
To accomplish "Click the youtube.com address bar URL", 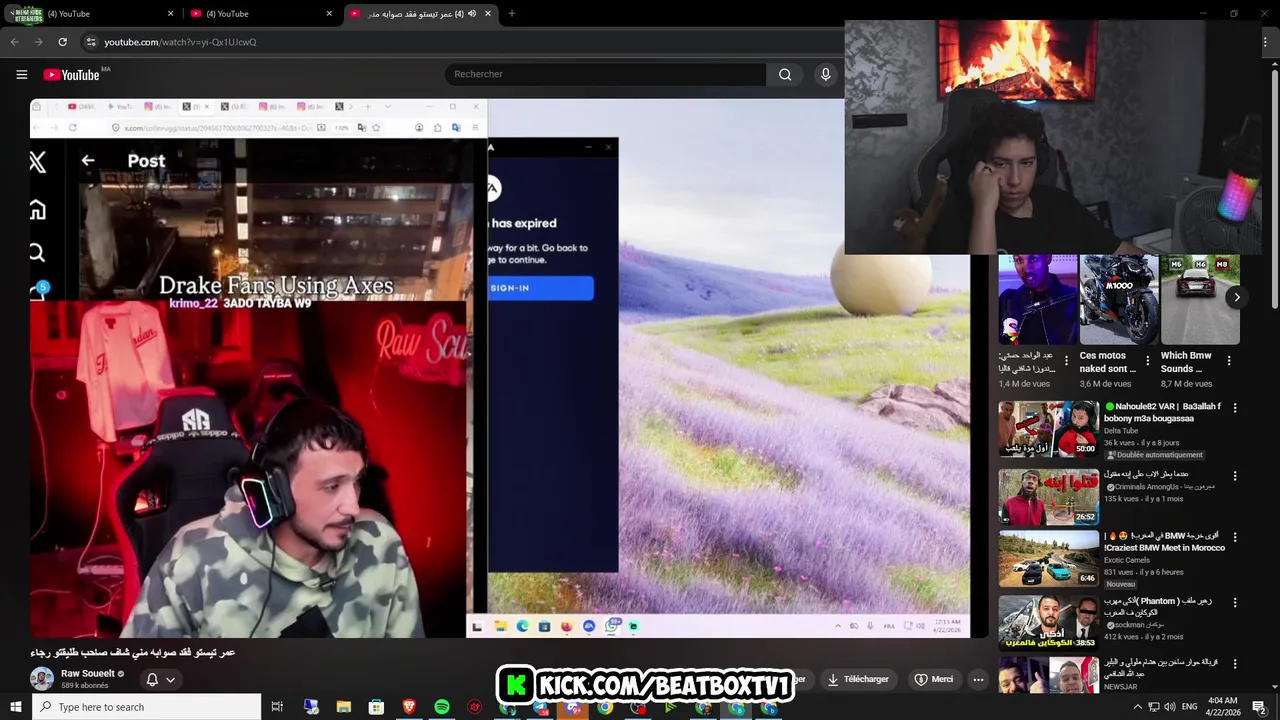I will pyautogui.click(x=180, y=42).
